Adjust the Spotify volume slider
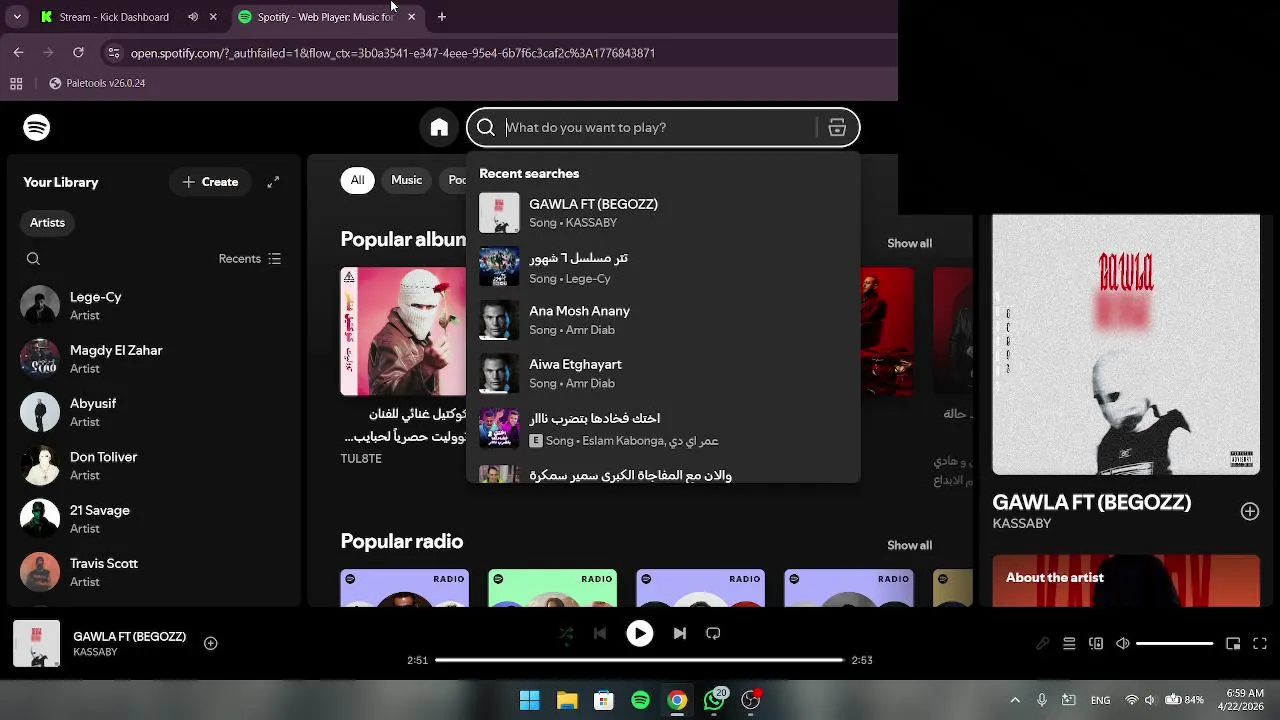The image size is (1280, 720). coord(1175,644)
